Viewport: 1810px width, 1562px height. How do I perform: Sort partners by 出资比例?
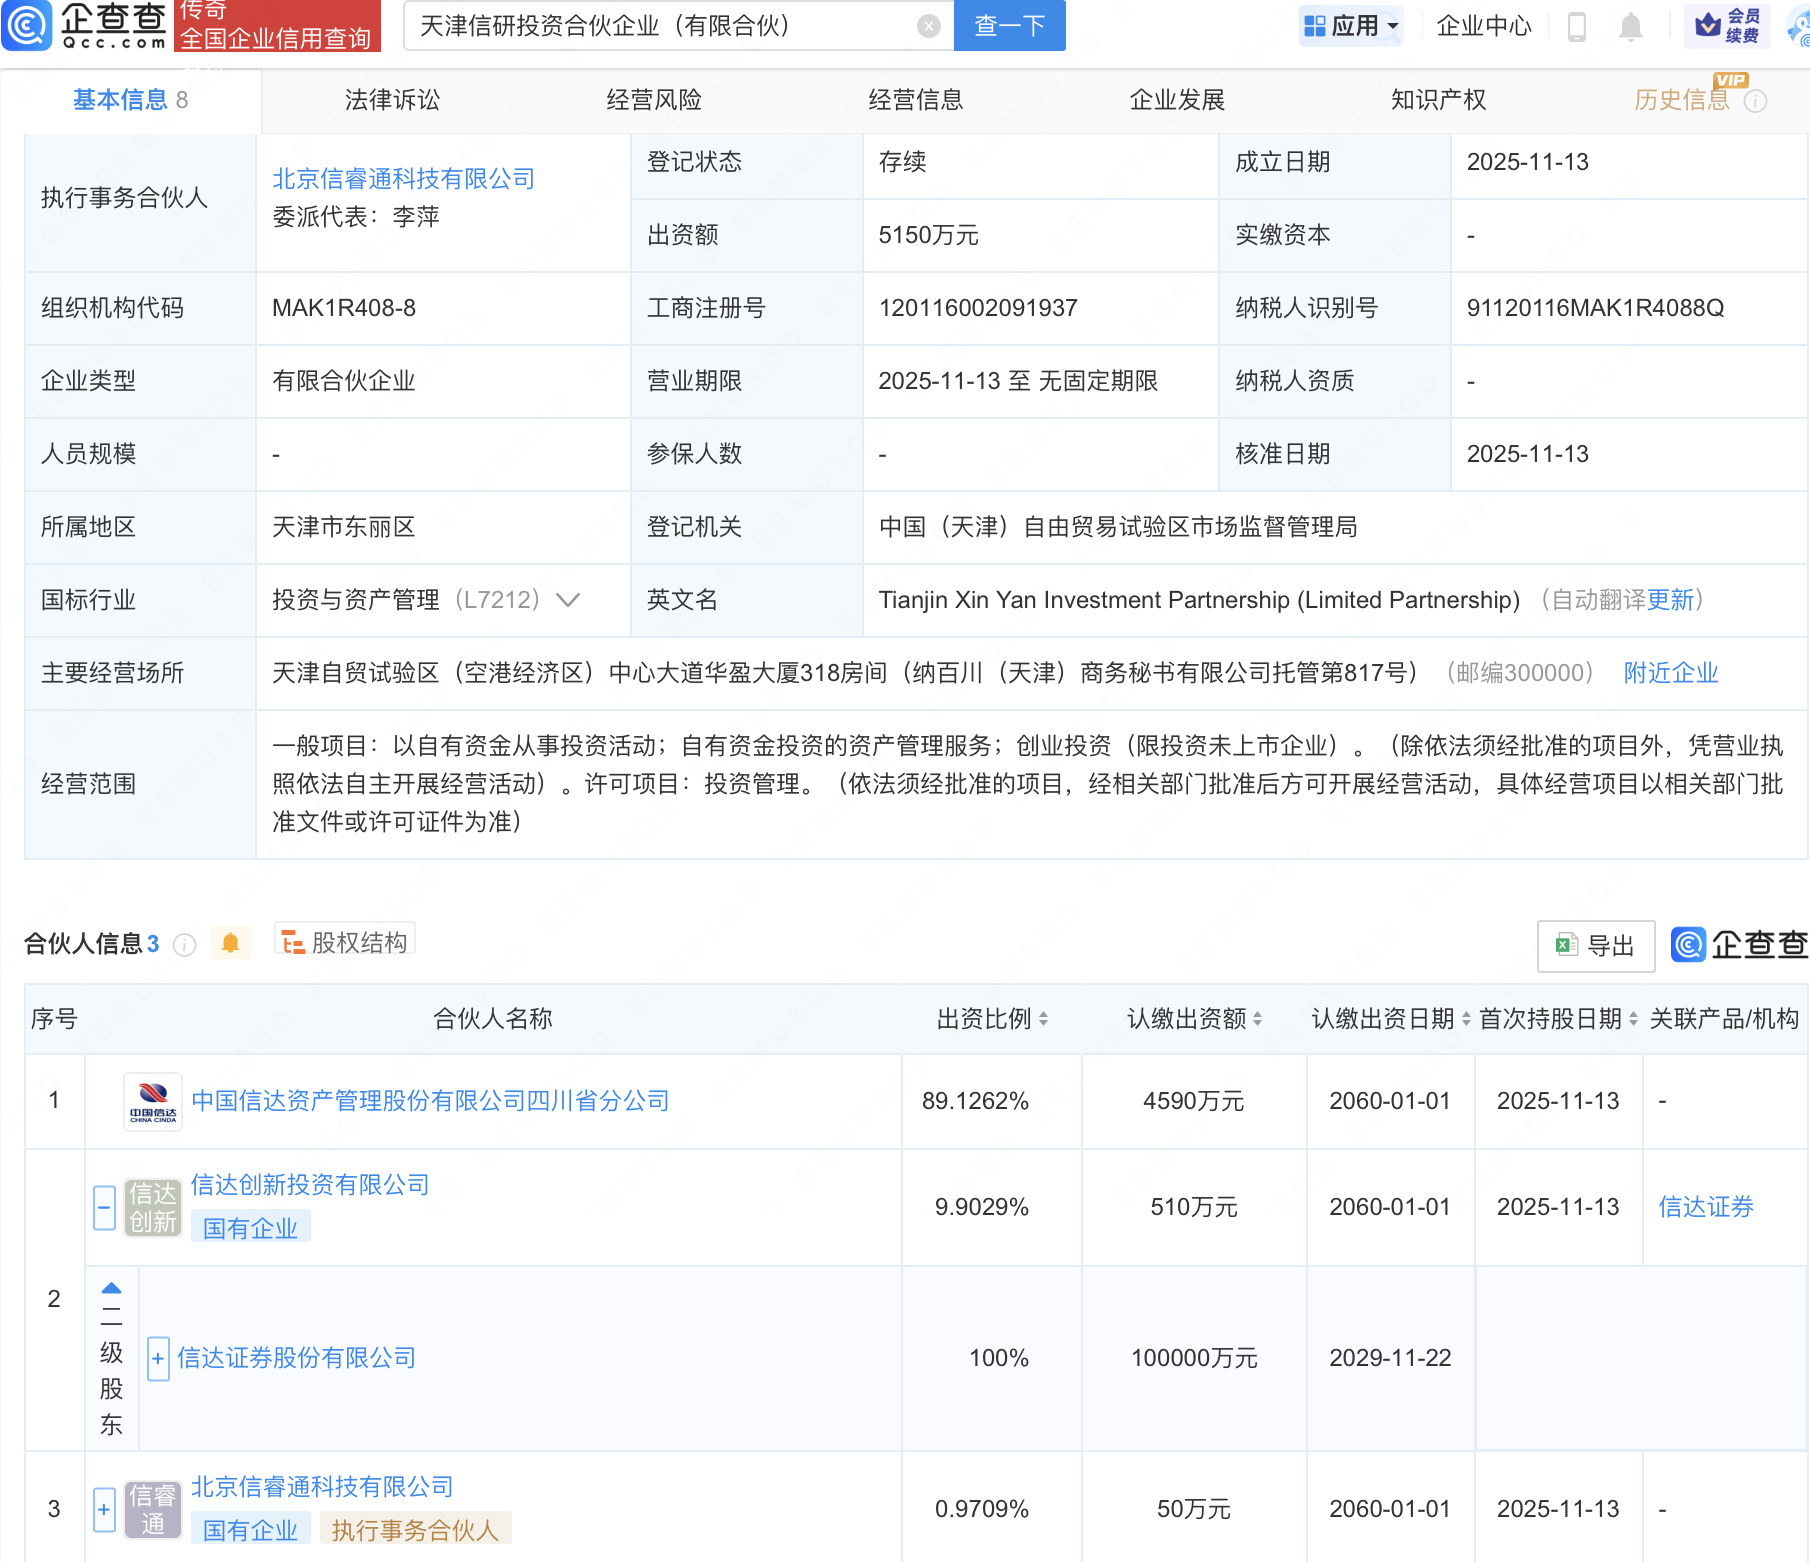point(991,1019)
